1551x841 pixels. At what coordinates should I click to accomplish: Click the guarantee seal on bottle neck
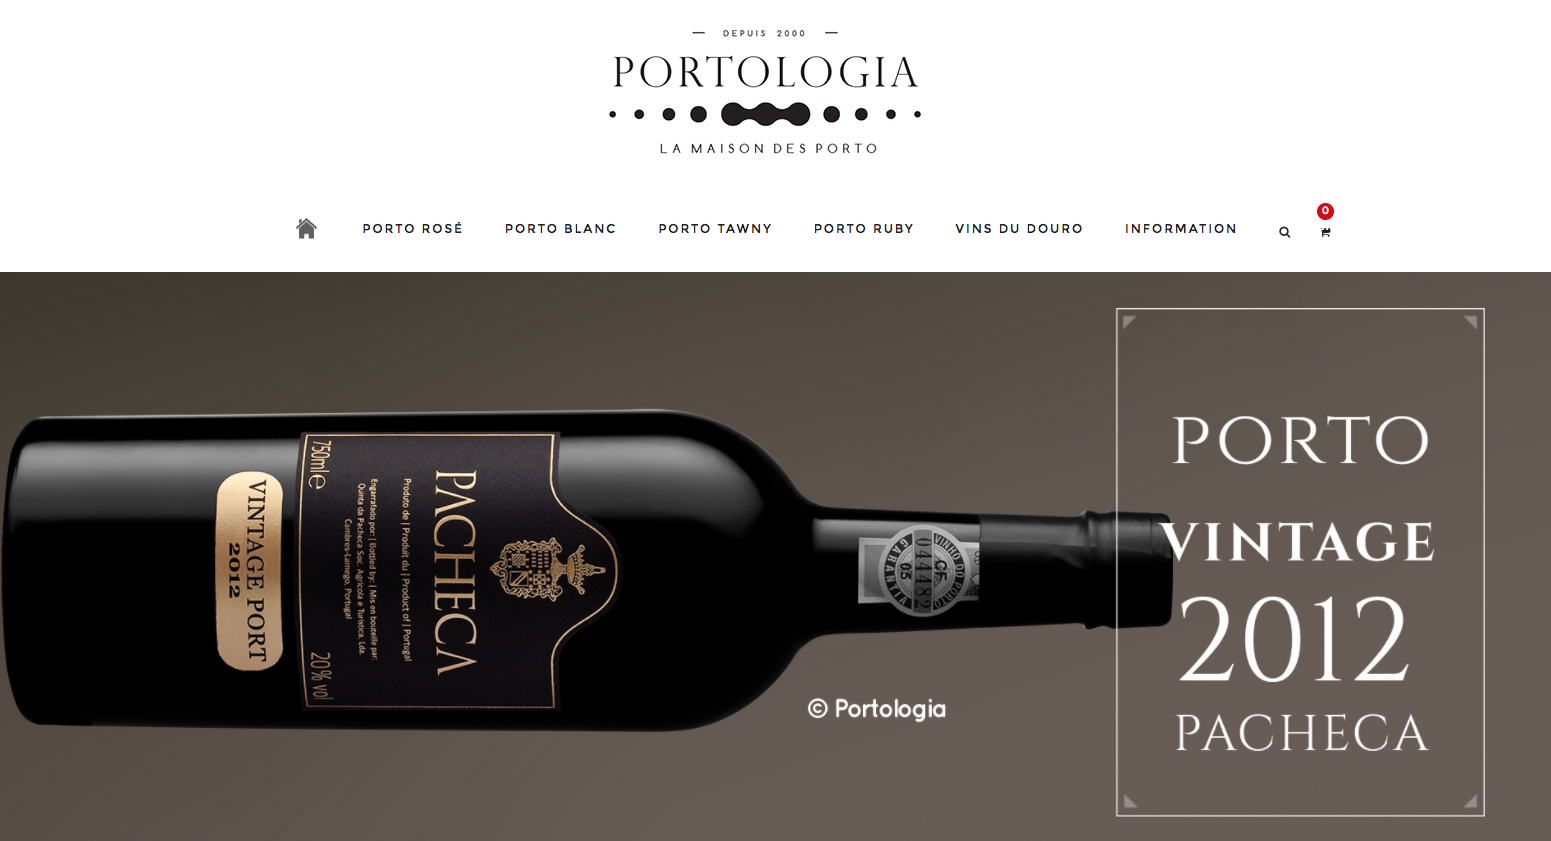919,569
